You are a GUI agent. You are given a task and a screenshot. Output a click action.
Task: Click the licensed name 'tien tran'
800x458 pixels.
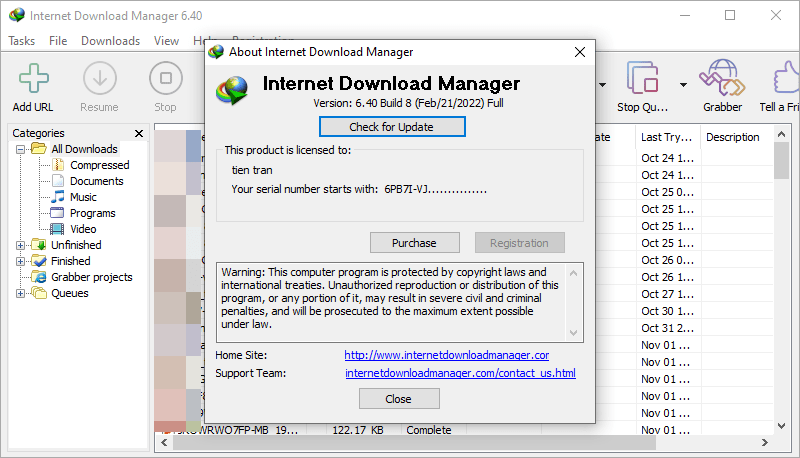252,170
